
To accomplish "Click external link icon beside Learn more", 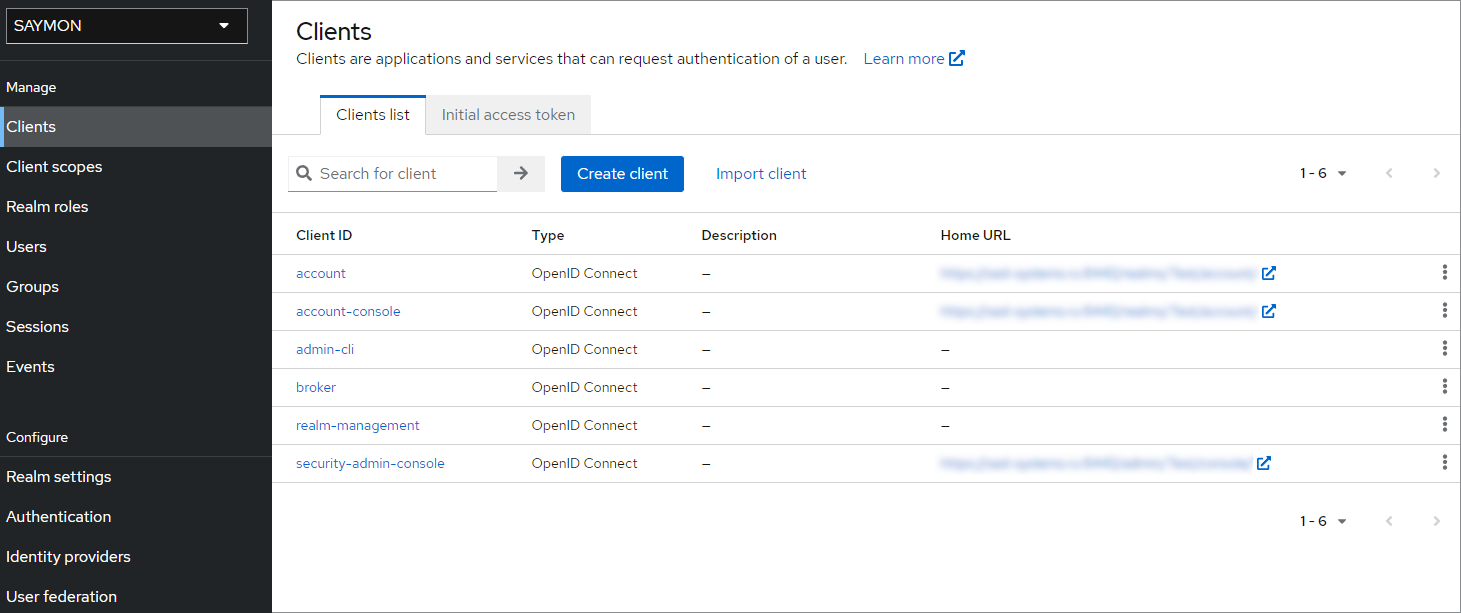I will click(x=957, y=58).
